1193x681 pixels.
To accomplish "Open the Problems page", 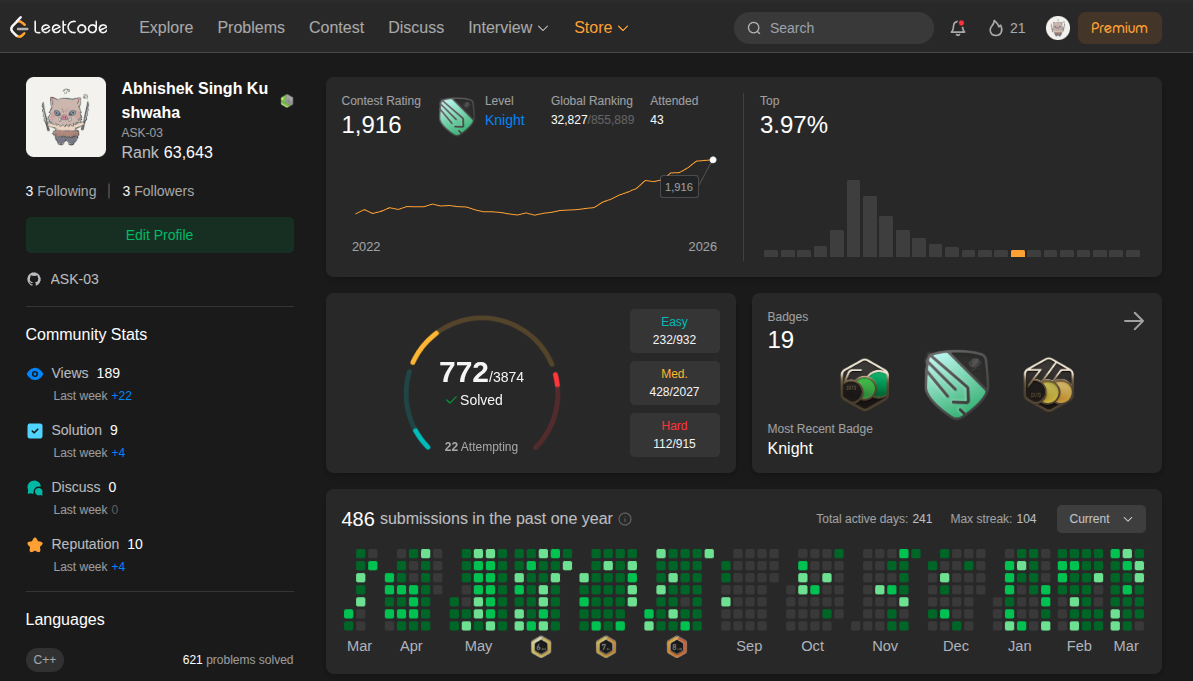I will click(251, 28).
